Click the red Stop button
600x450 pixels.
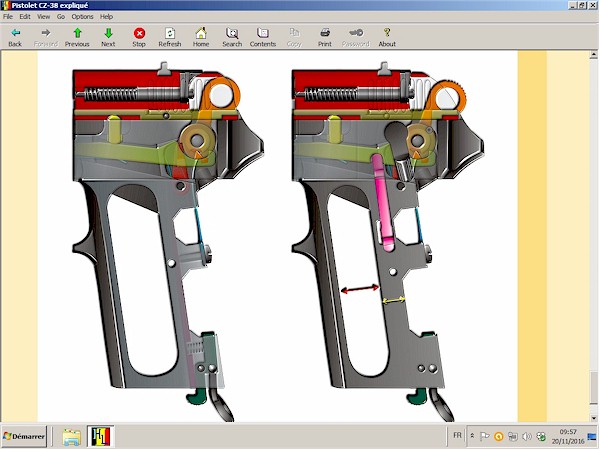[x=139, y=37]
